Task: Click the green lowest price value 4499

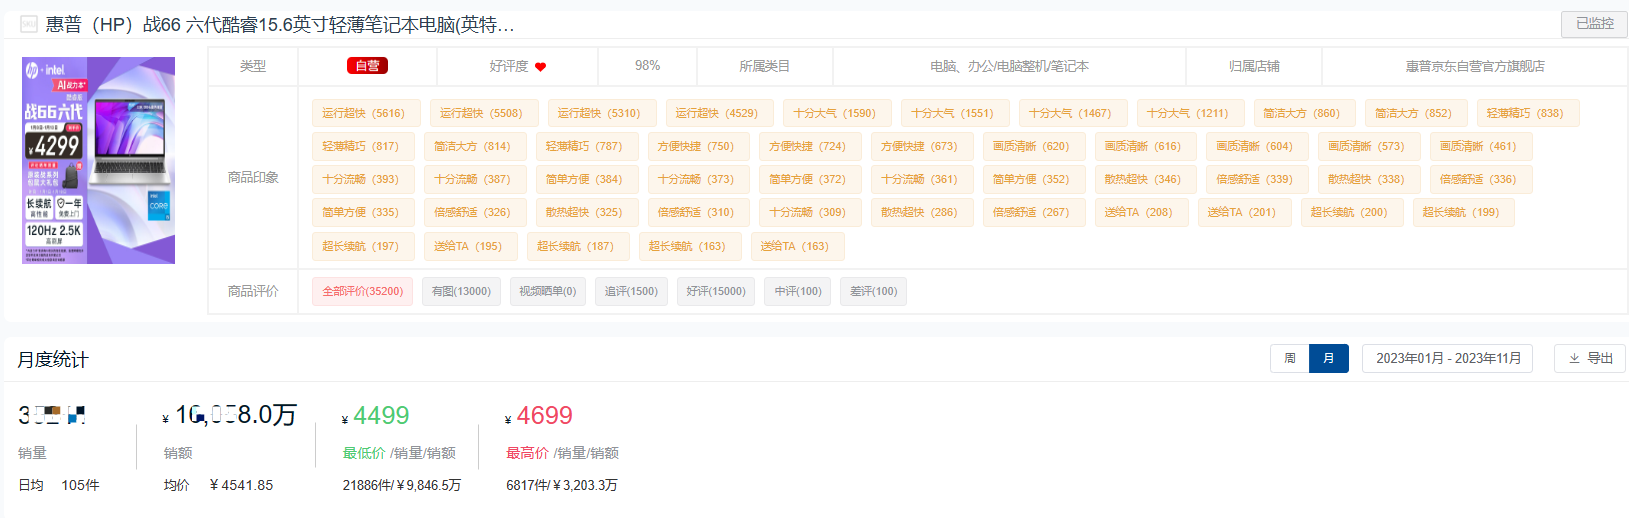Action: click(x=381, y=415)
